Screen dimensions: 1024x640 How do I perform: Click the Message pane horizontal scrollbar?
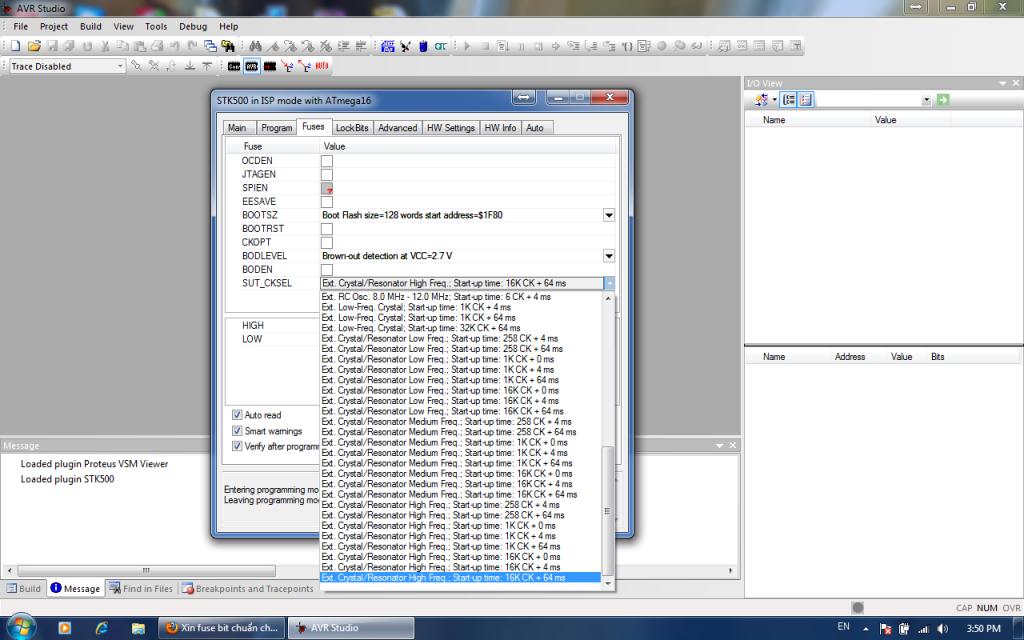[x=146, y=570]
